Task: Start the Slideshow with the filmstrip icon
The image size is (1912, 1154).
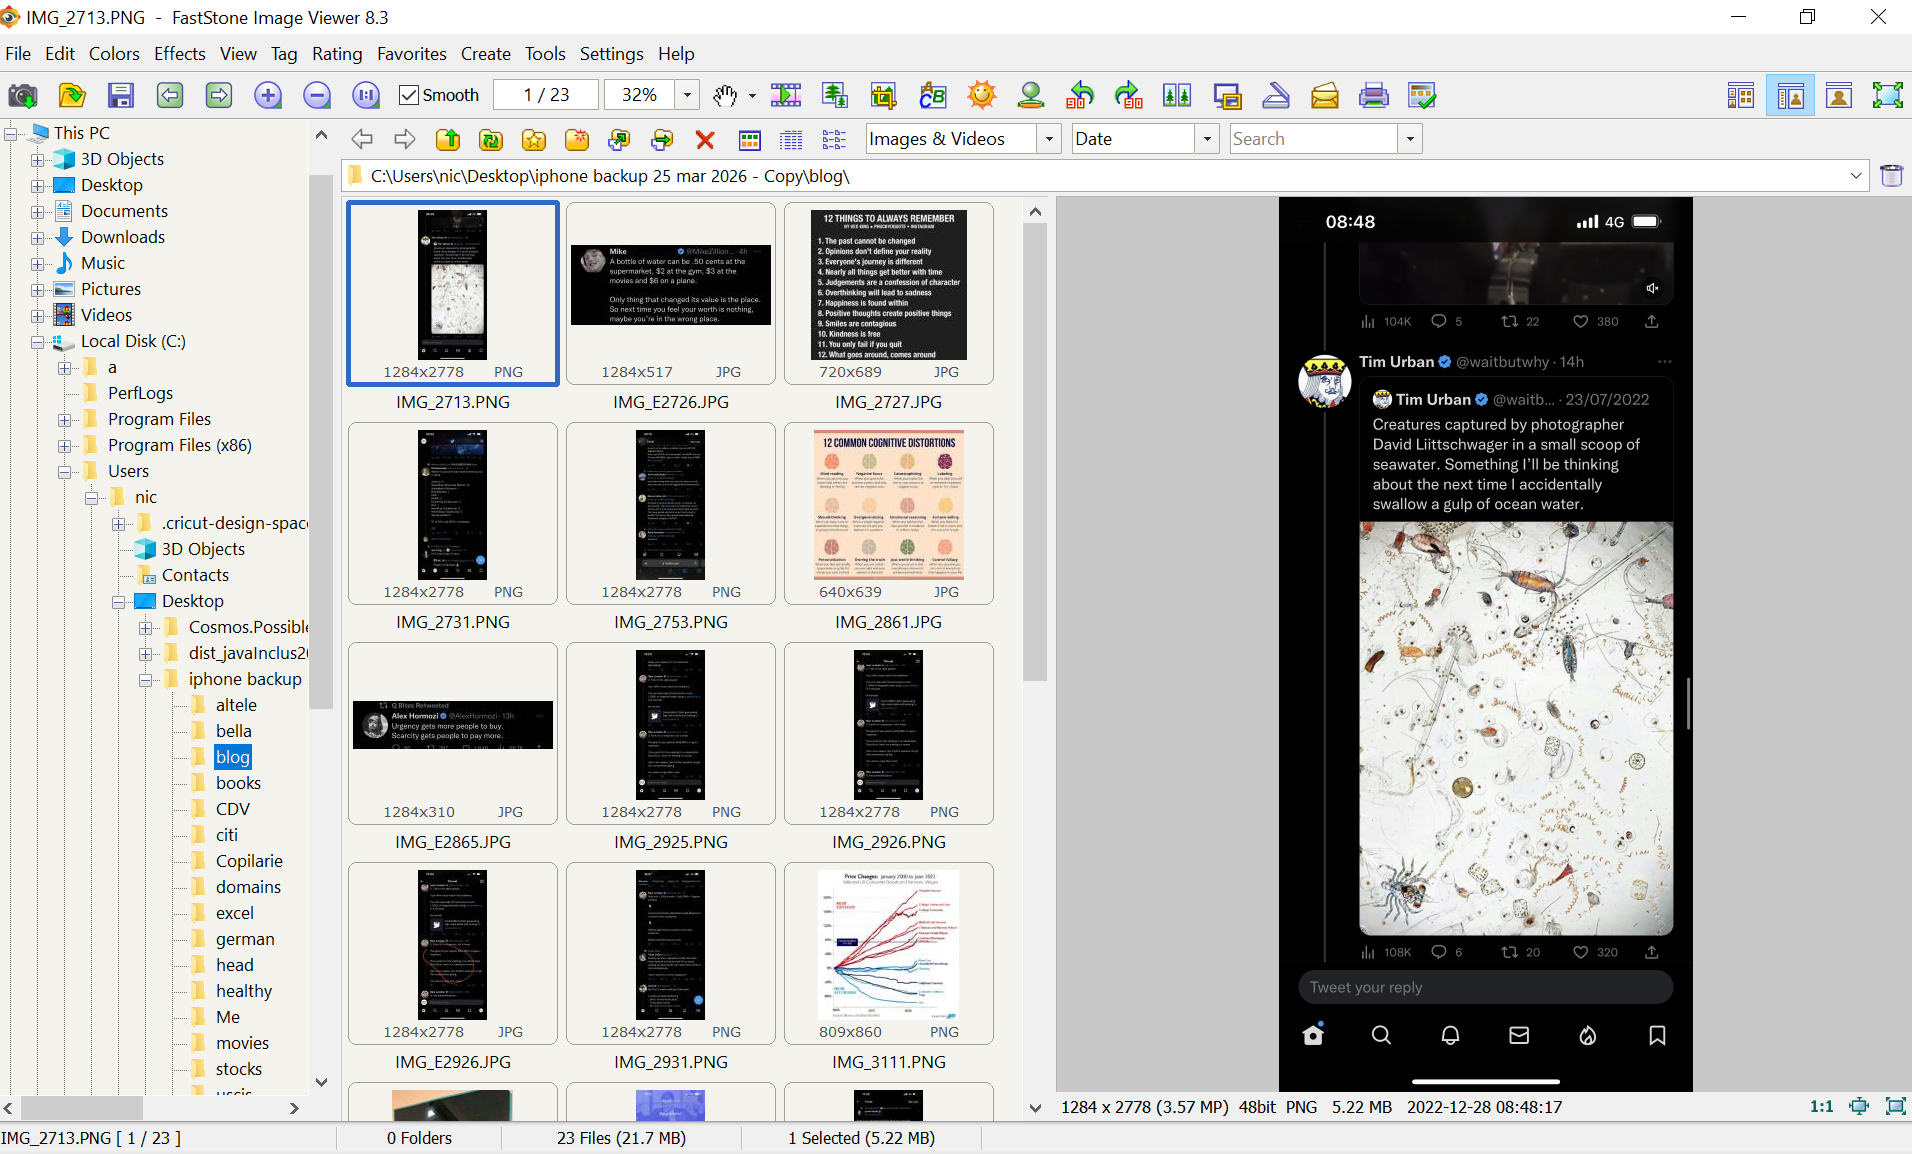Action: tap(786, 95)
